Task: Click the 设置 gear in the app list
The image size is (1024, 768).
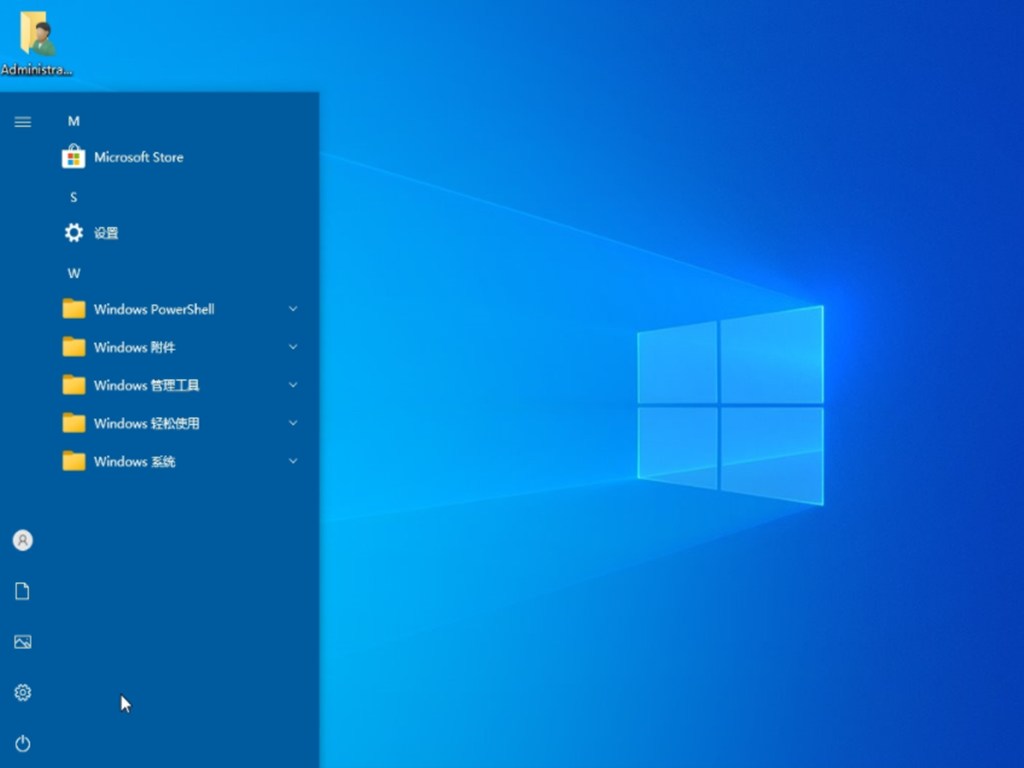Action: (x=74, y=233)
